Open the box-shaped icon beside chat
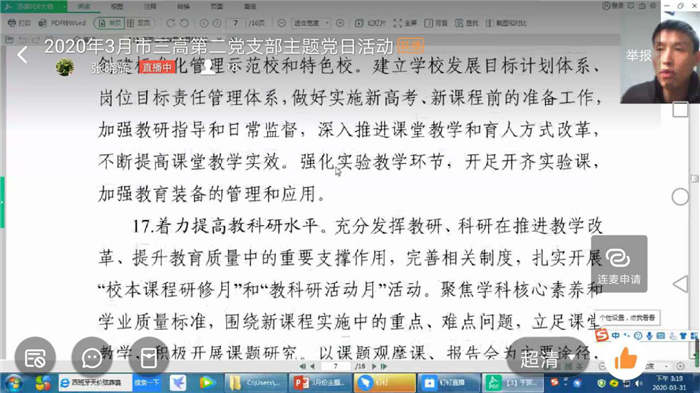This screenshot has height=393, width=700. 148,358
